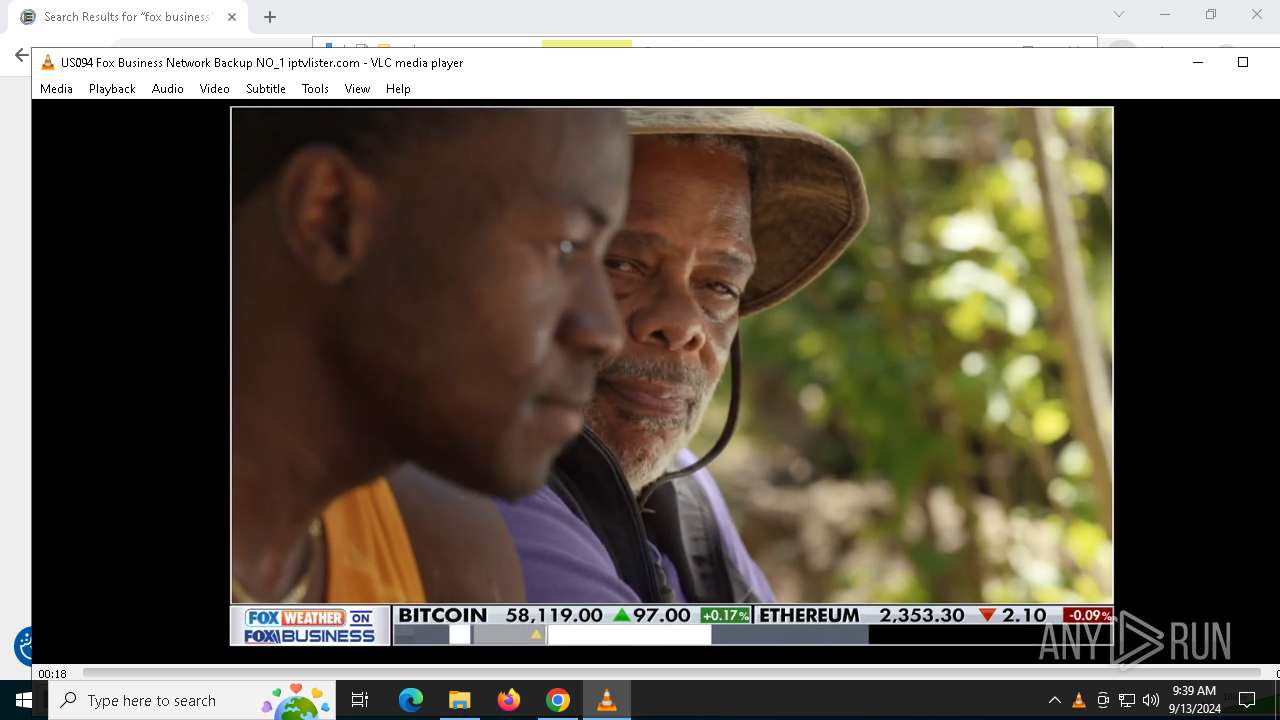The height and width of the screenshot is (720, 1280).
Task: Click the elapsed time 00:18 label
Action: click(x=52, y=674)
